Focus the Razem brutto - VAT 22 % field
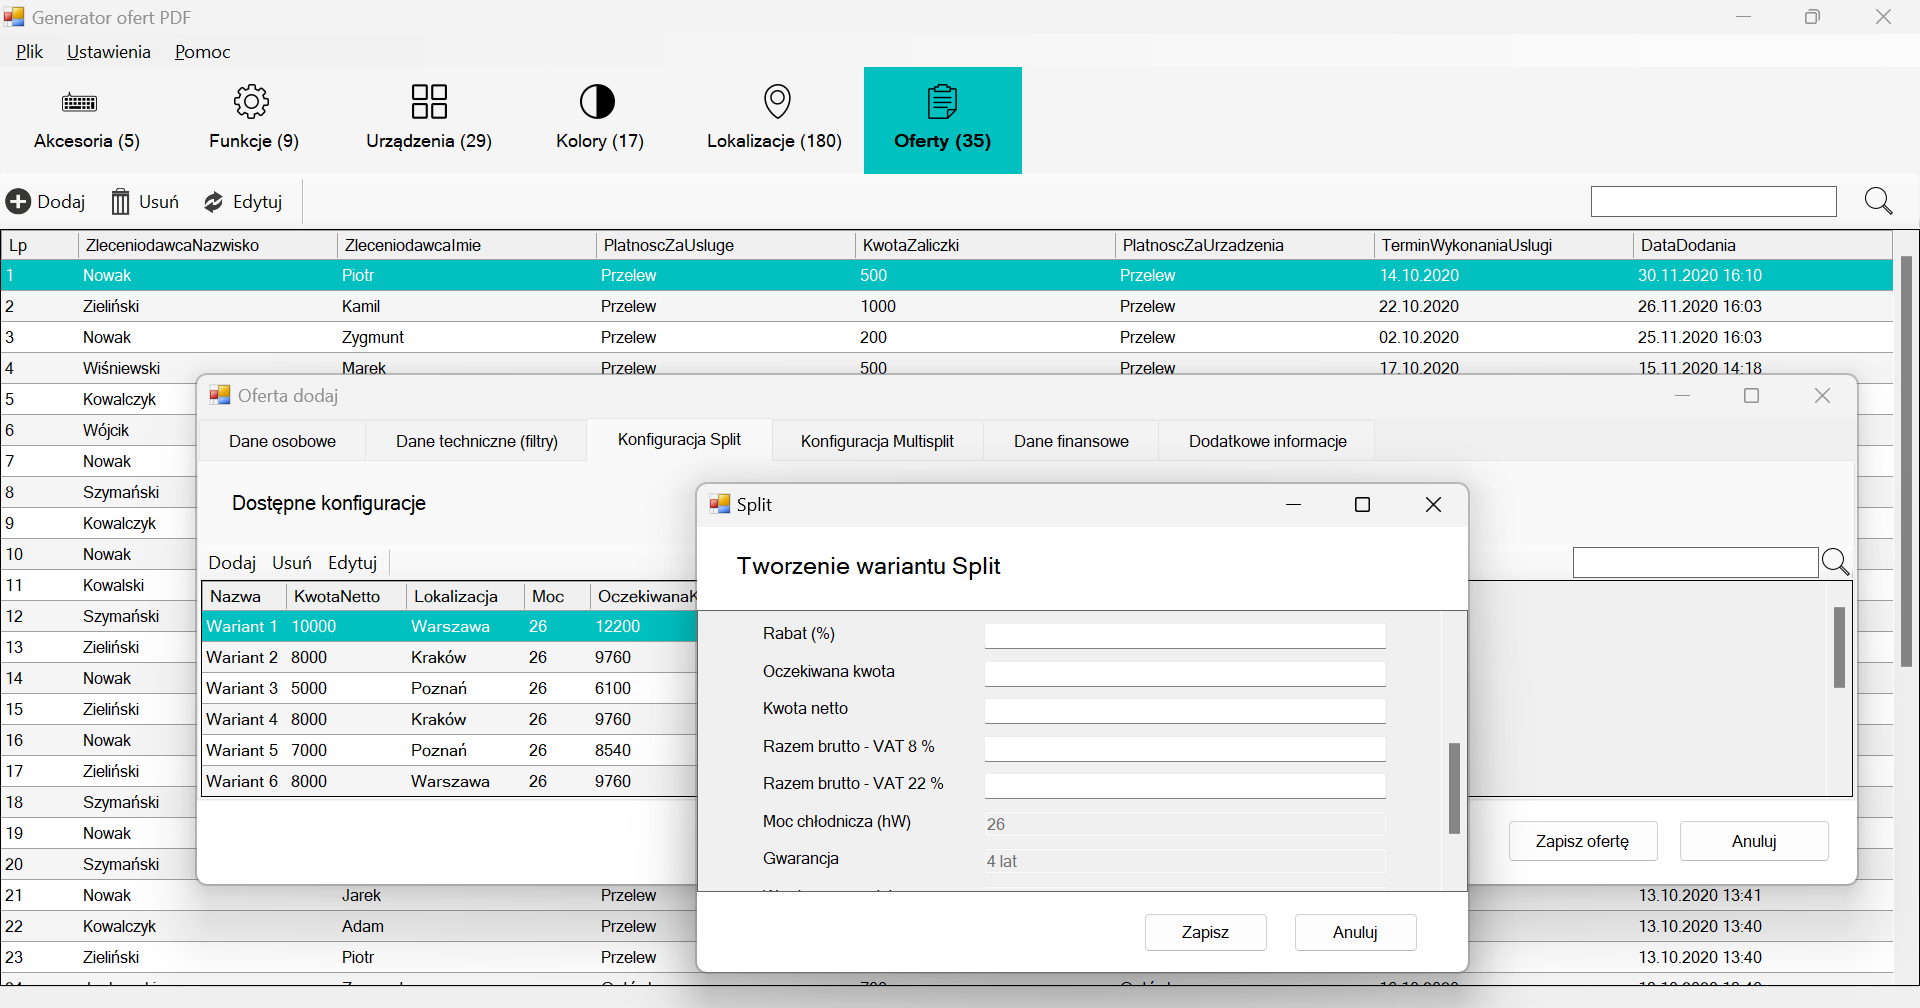The image size is (1920, 1008). (1185, 786)
